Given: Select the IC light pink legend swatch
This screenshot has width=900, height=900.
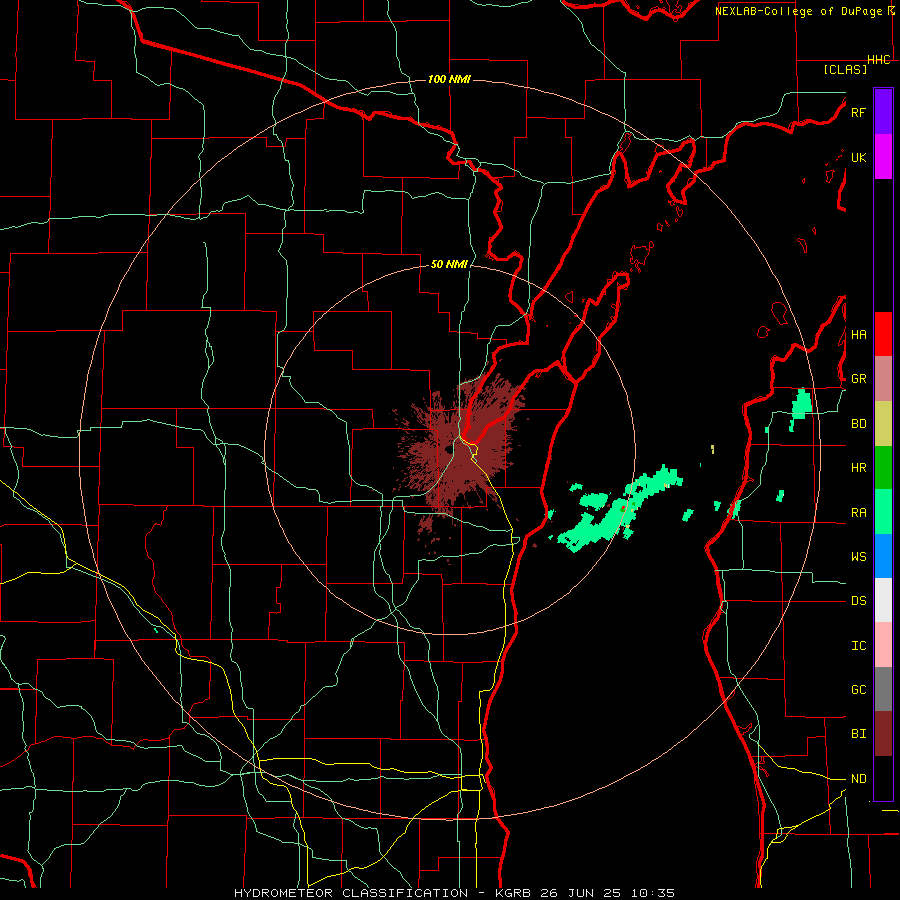Looking at the screenshot, I should (x=883, y=645).
